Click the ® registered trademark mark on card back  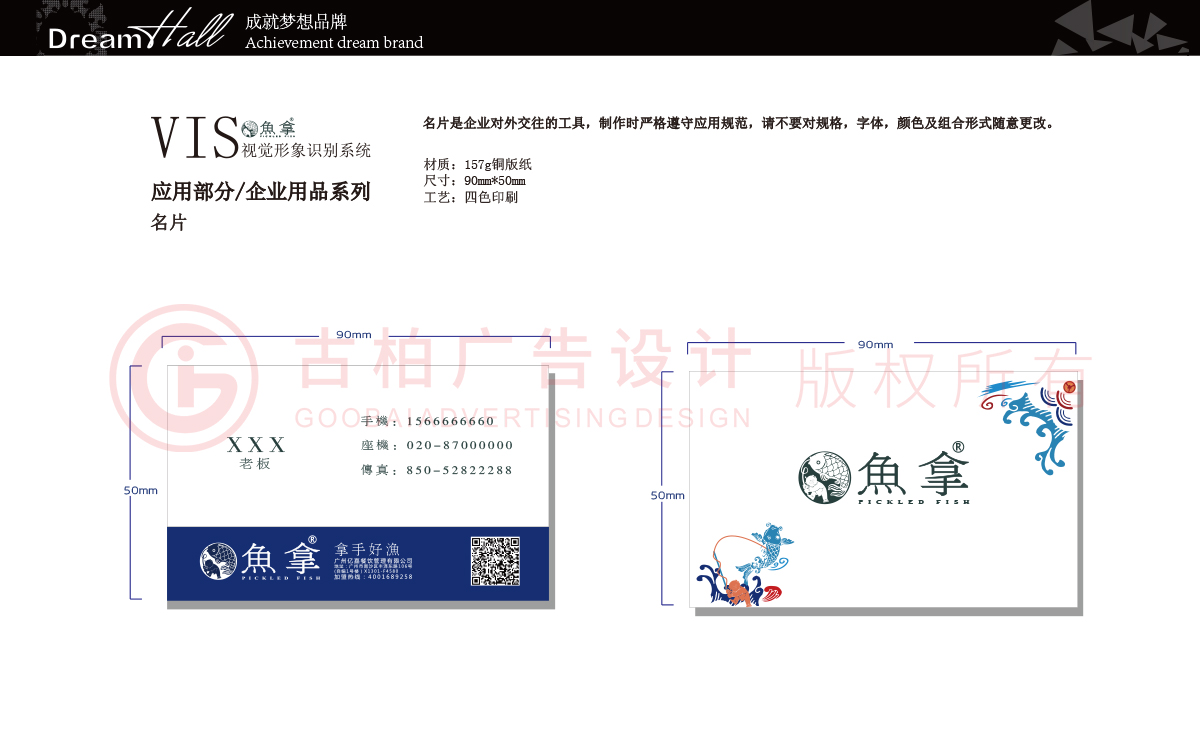point(958,446)
